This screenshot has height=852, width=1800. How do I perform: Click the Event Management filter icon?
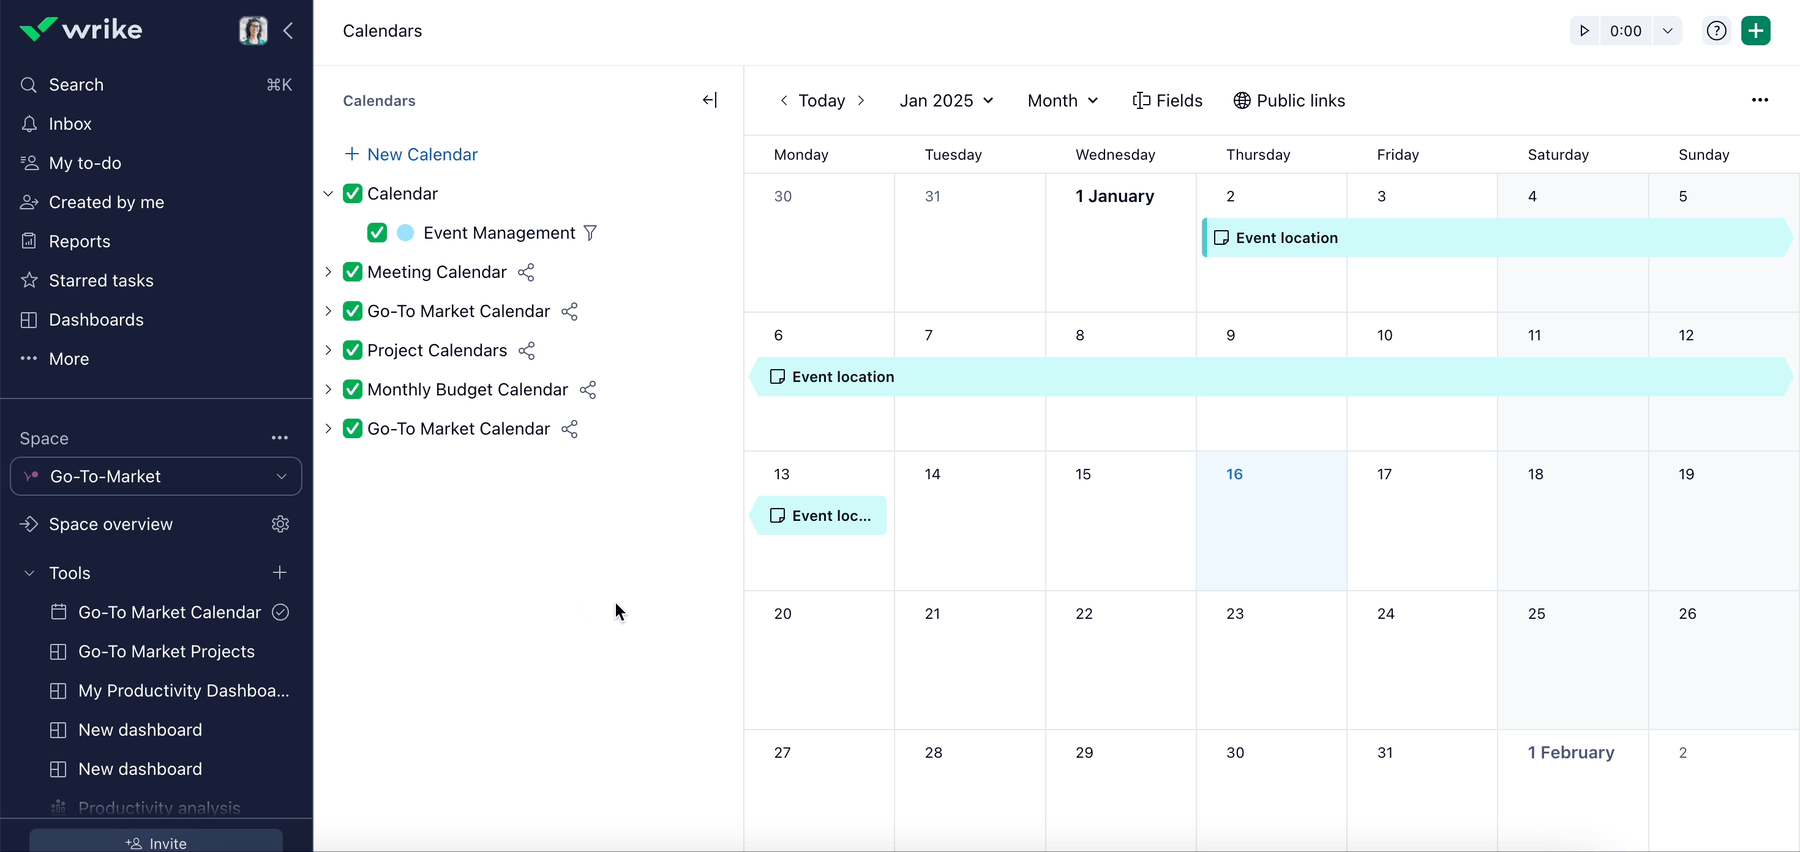590,233
